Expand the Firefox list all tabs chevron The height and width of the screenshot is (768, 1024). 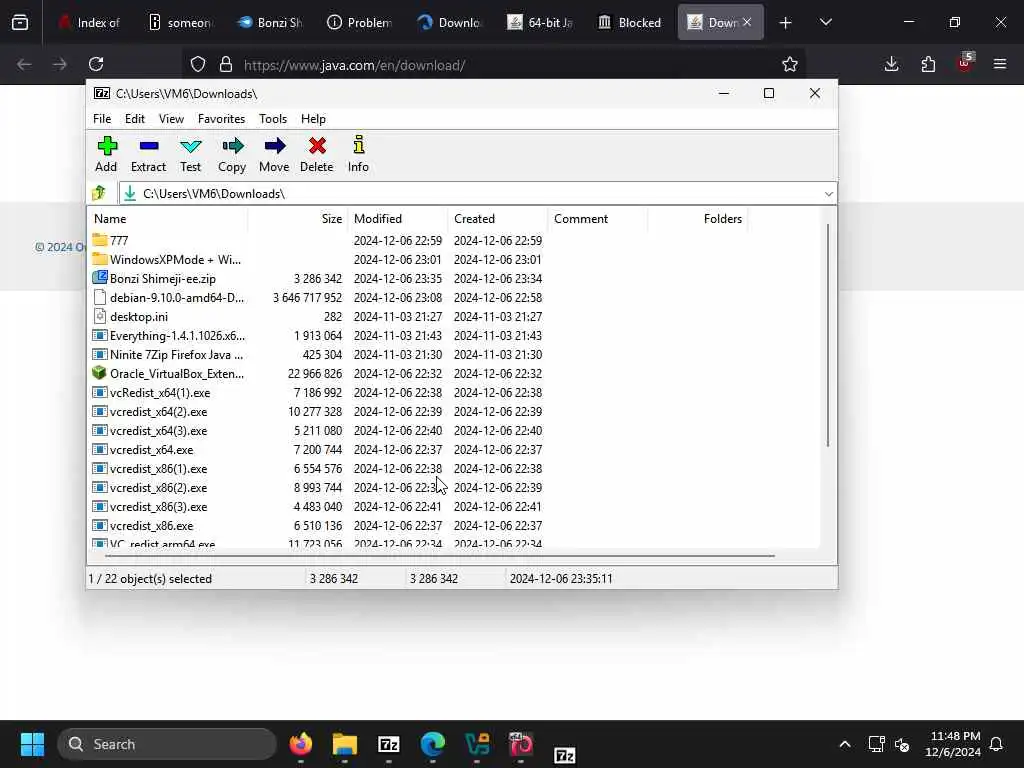point(826,23)
